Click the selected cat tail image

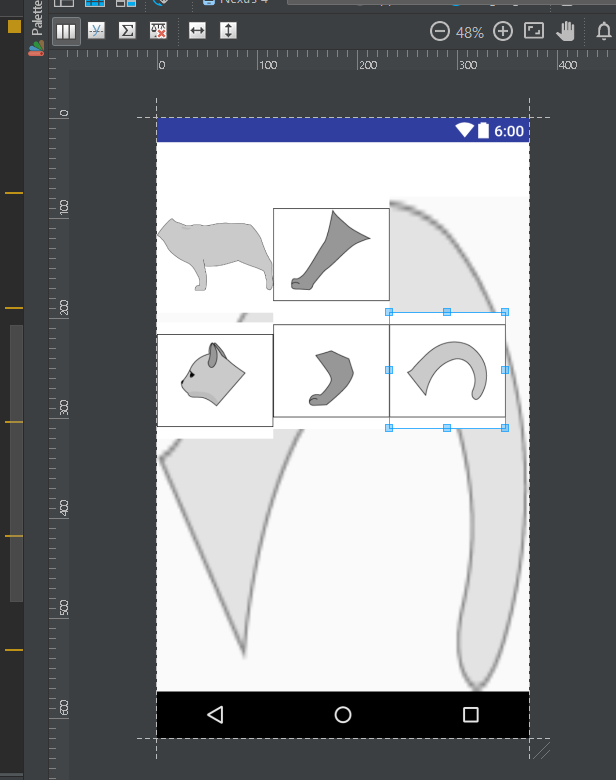[x=447, y=370]
